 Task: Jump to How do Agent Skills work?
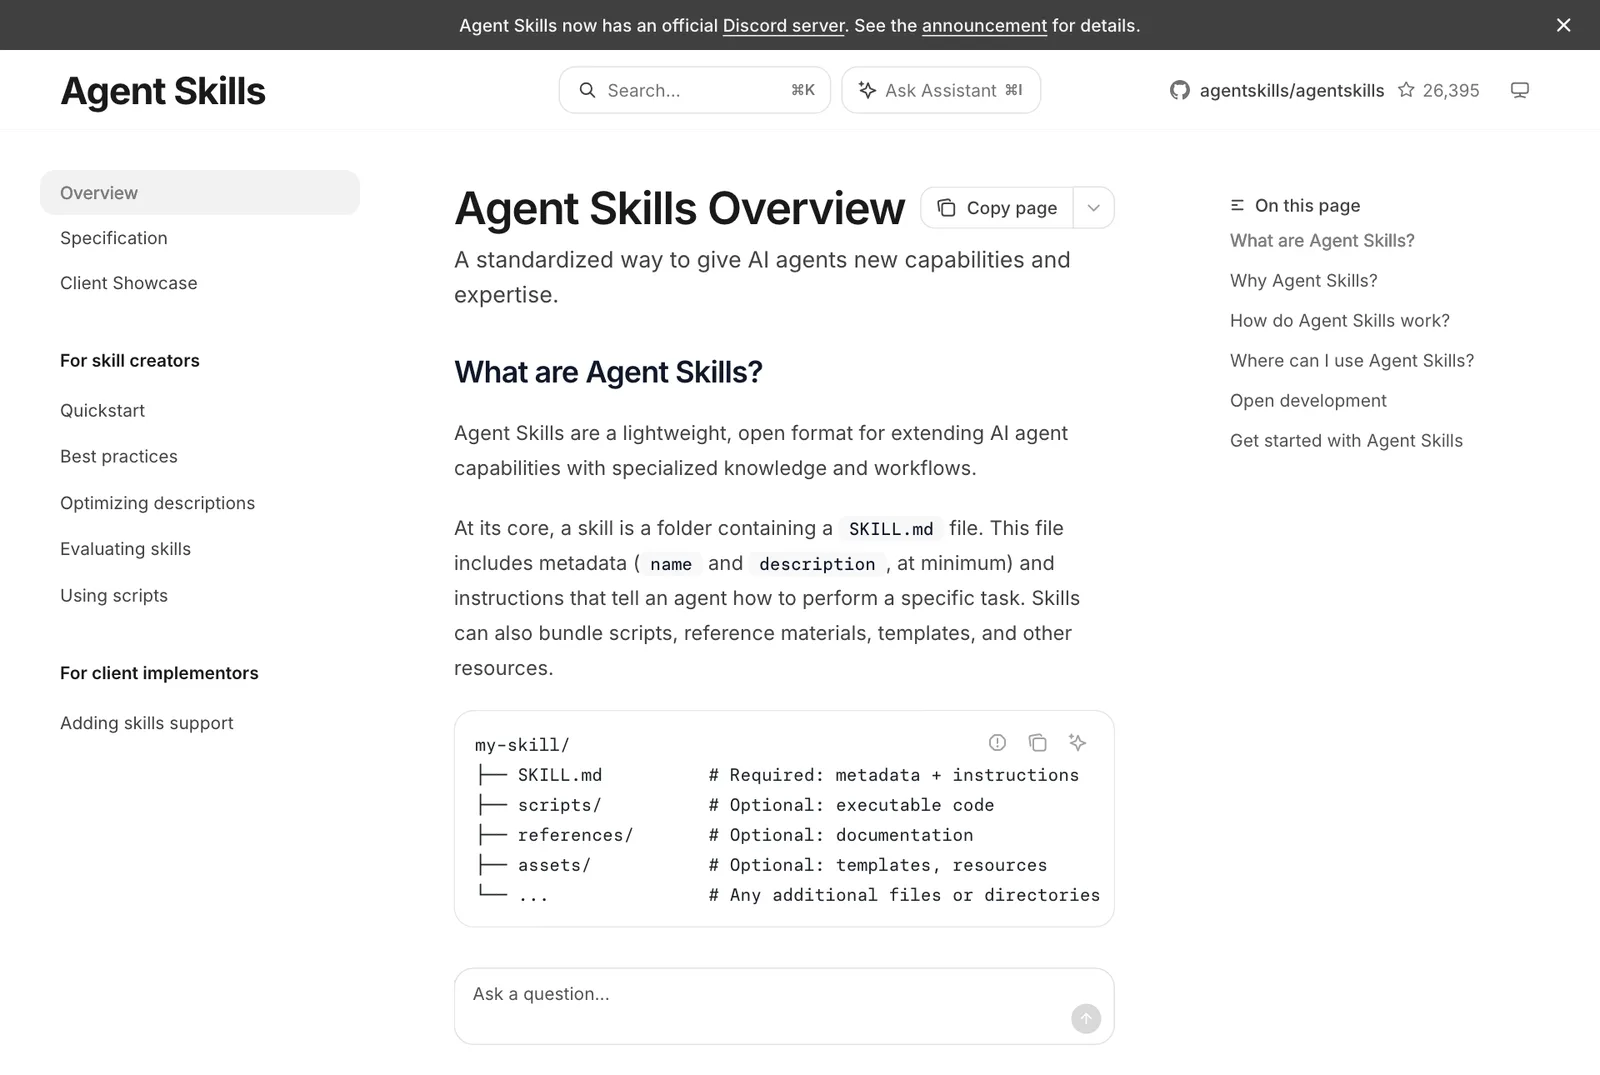1340,320
